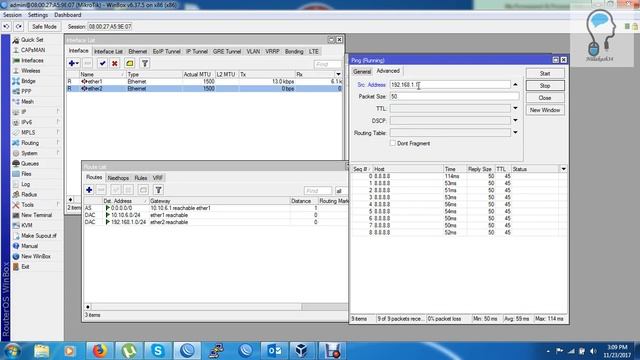The image size is (640, 360).
Task: Open Manual in sidebar
Action: [x=29, y=246]
